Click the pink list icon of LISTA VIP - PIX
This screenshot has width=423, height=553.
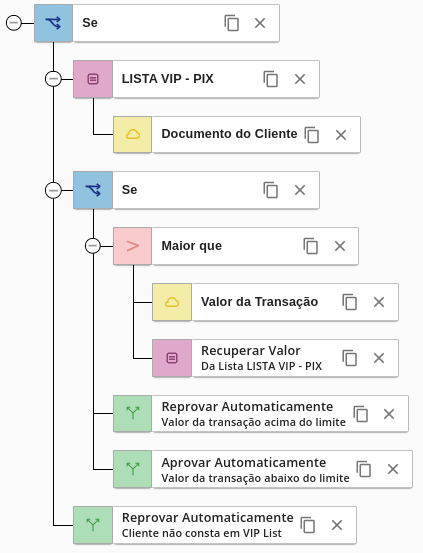point(93,79)
